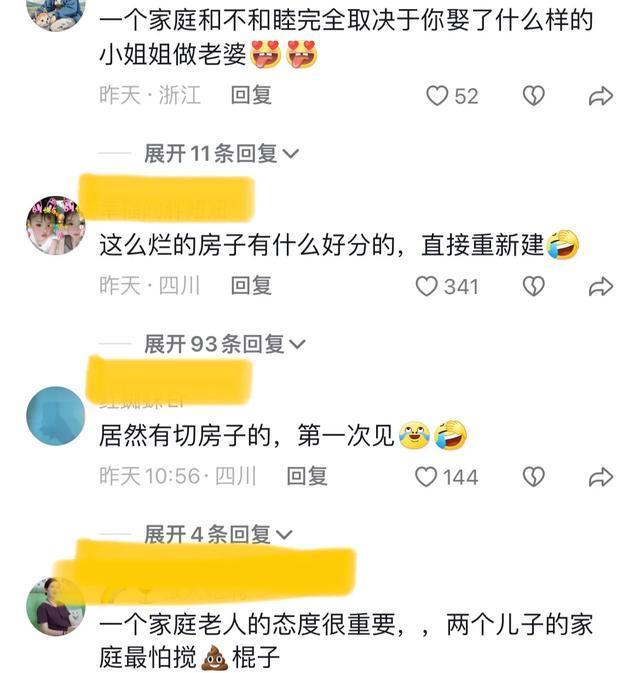Like the comment with 144 likes
640x673 pixels.
click(426, 477)
